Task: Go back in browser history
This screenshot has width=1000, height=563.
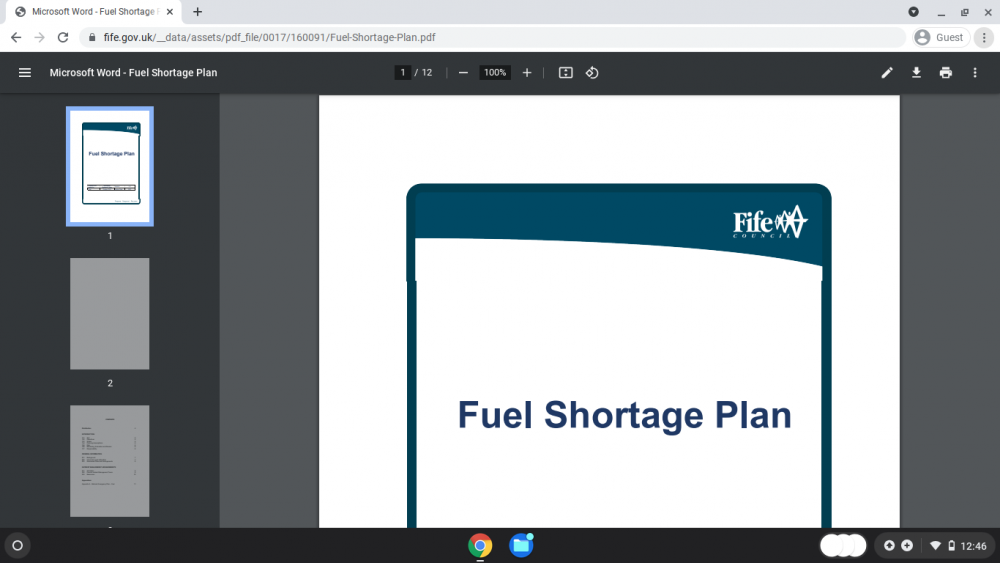Action: 16,38
